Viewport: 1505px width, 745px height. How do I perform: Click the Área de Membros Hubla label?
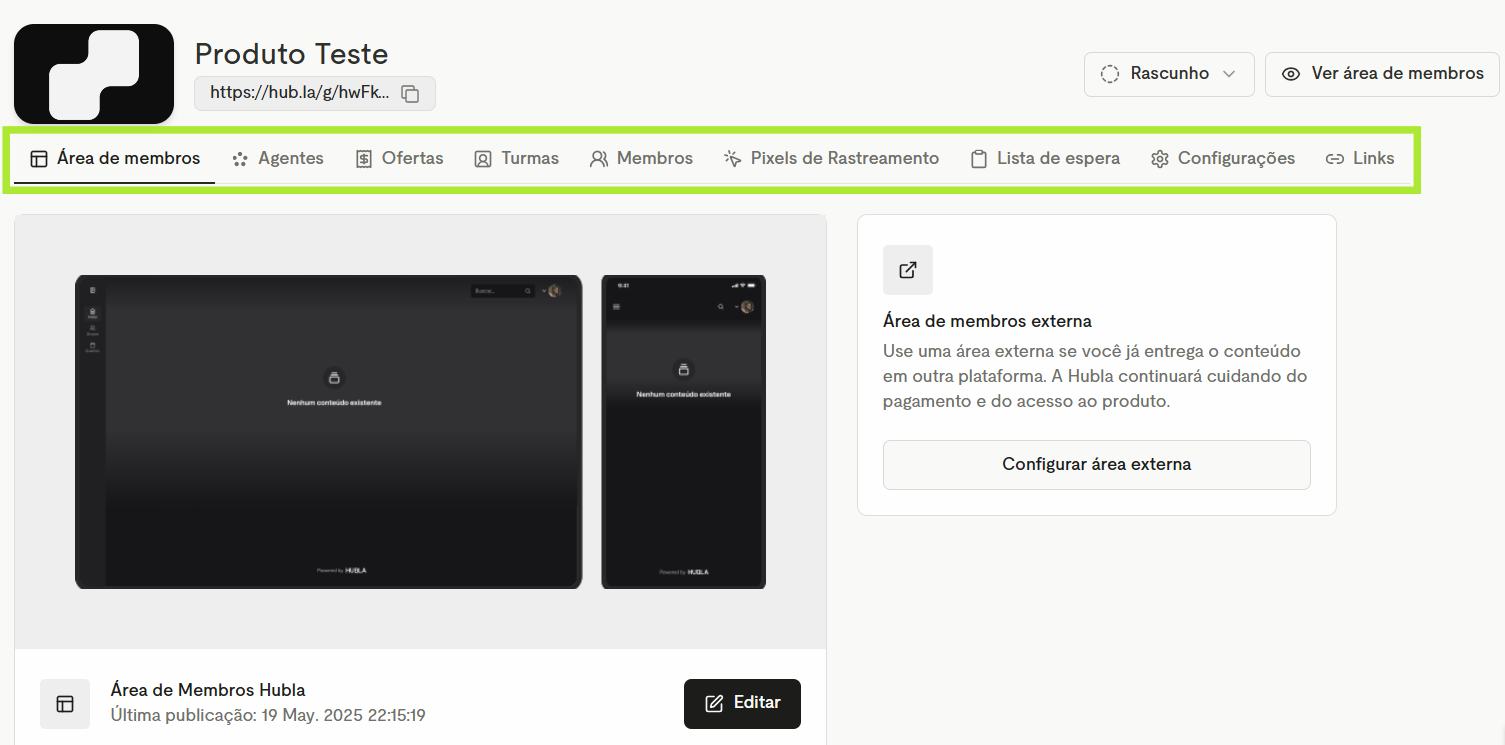(x=208, y=690)
